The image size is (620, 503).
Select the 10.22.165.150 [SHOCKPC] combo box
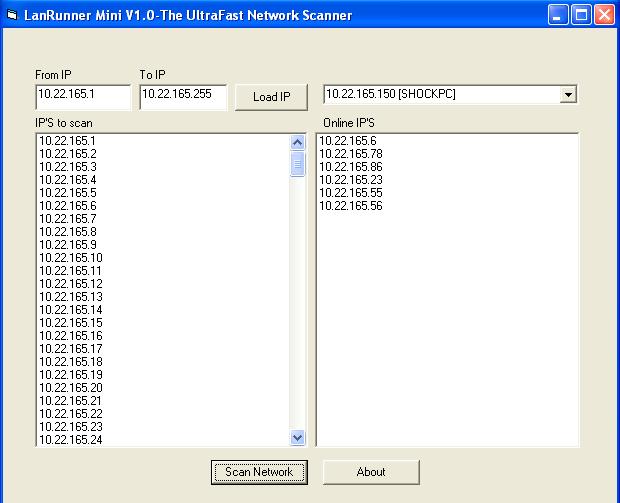441,95
